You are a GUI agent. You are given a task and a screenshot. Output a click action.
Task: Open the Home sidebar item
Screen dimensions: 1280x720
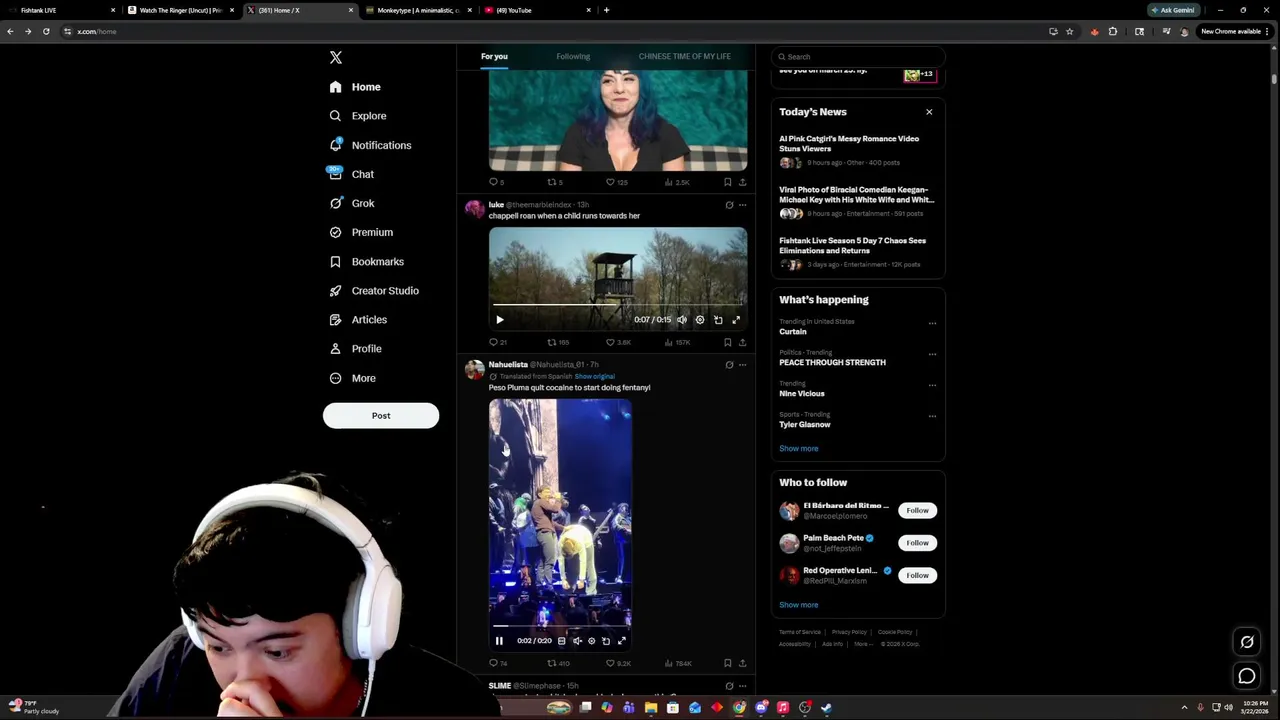point(355,87)
